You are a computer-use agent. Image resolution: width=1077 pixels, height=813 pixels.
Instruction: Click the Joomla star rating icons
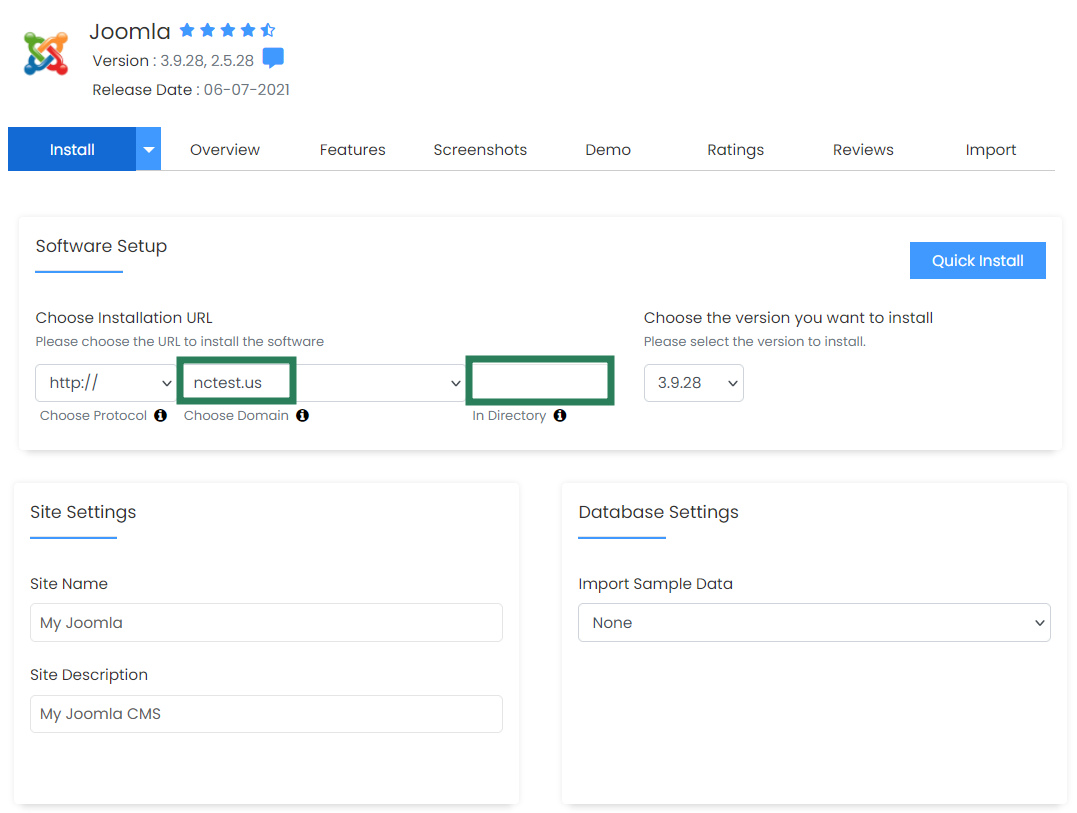click(x=227, y=30)
